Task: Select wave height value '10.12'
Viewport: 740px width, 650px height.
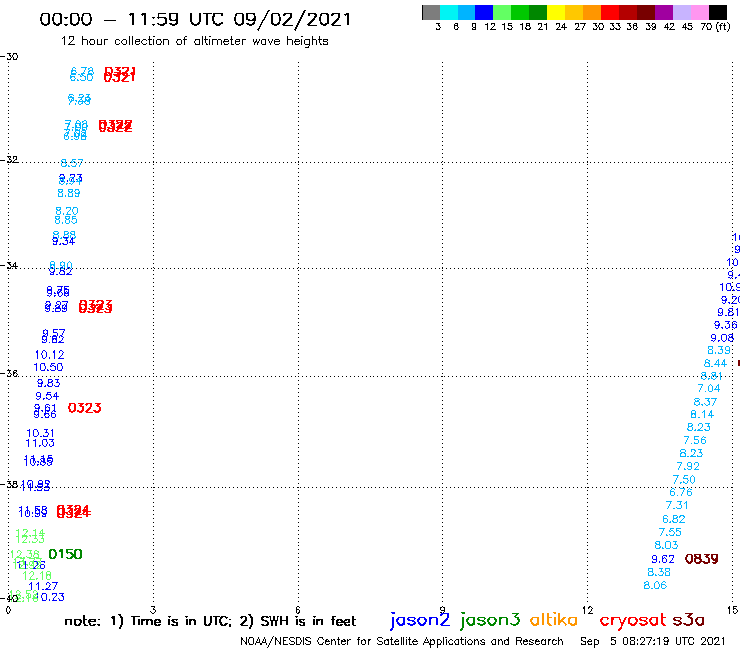Action: tap(50, 355)
